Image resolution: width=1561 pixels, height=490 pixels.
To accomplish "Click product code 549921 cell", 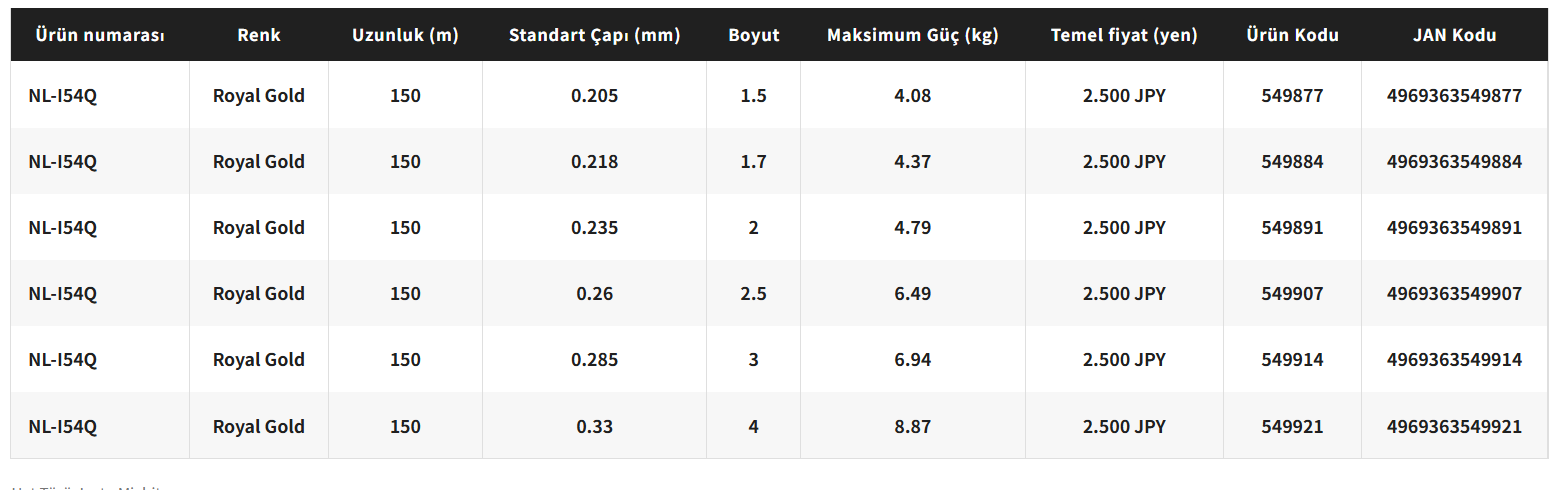I will click(1292, 426).
